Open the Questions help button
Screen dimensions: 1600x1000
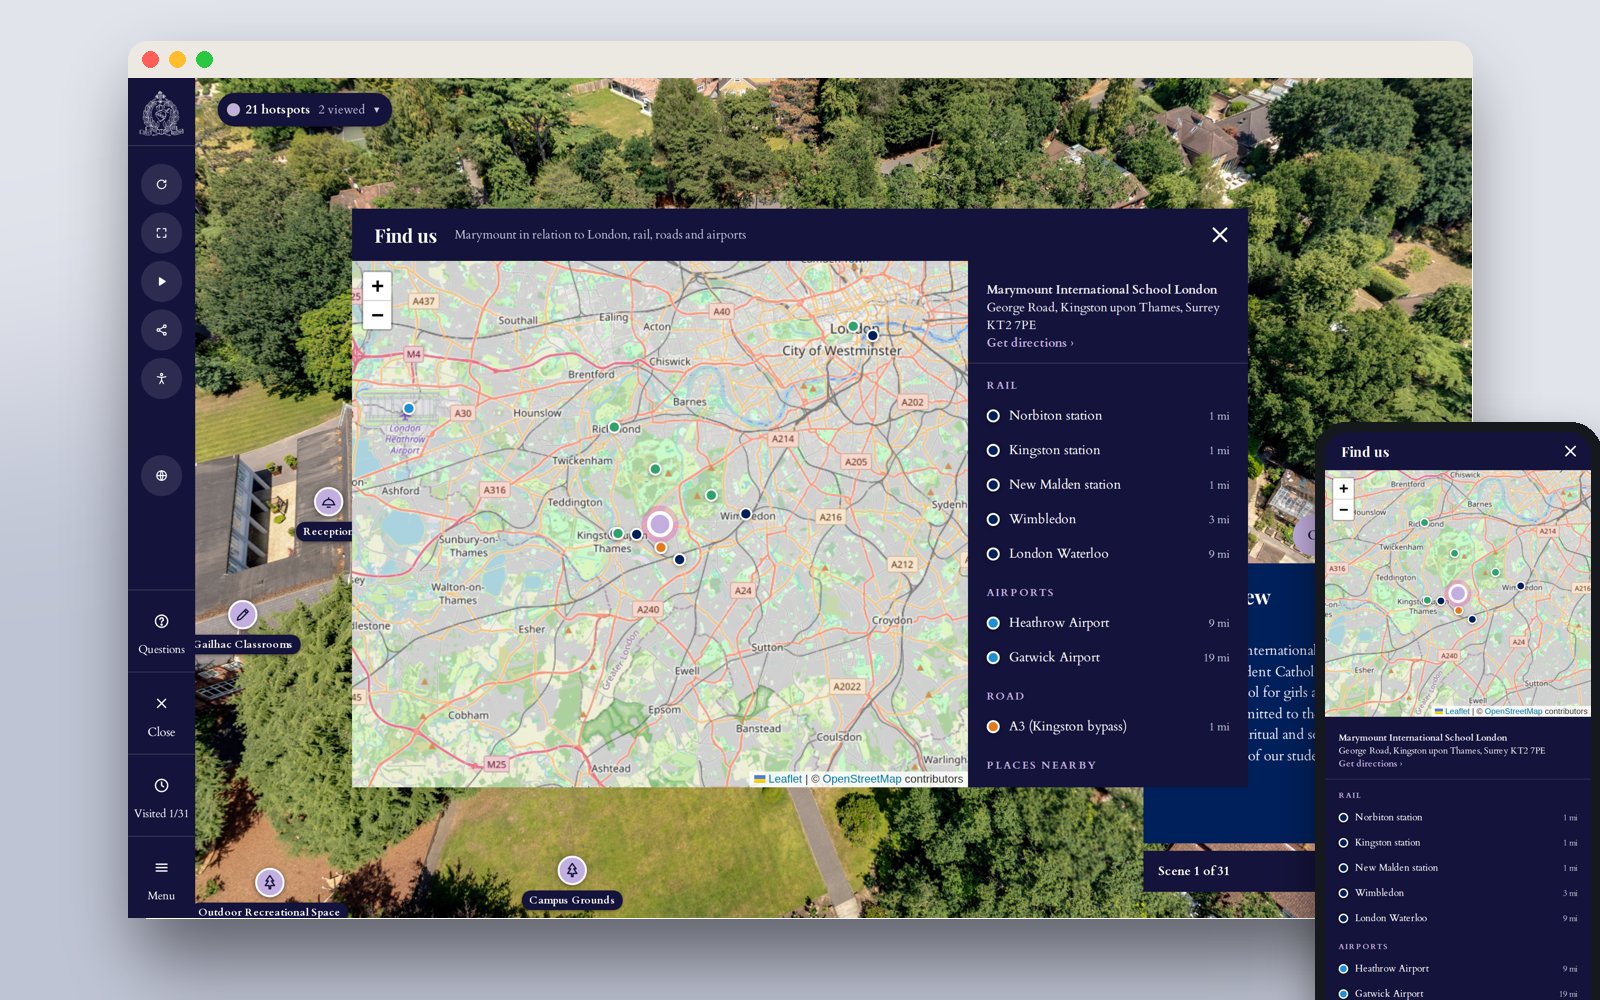point(161,632)
